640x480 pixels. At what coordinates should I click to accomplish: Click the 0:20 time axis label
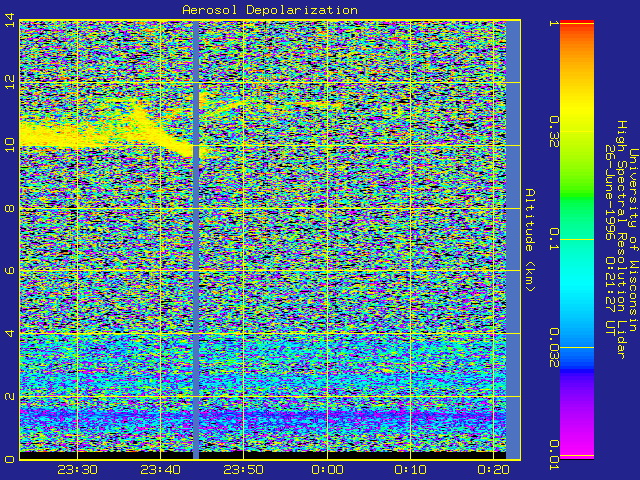(493, 470)
